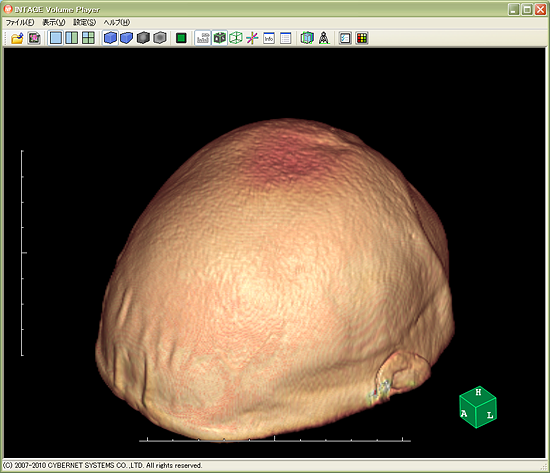Open the Info window icon

tap(269, 38)
